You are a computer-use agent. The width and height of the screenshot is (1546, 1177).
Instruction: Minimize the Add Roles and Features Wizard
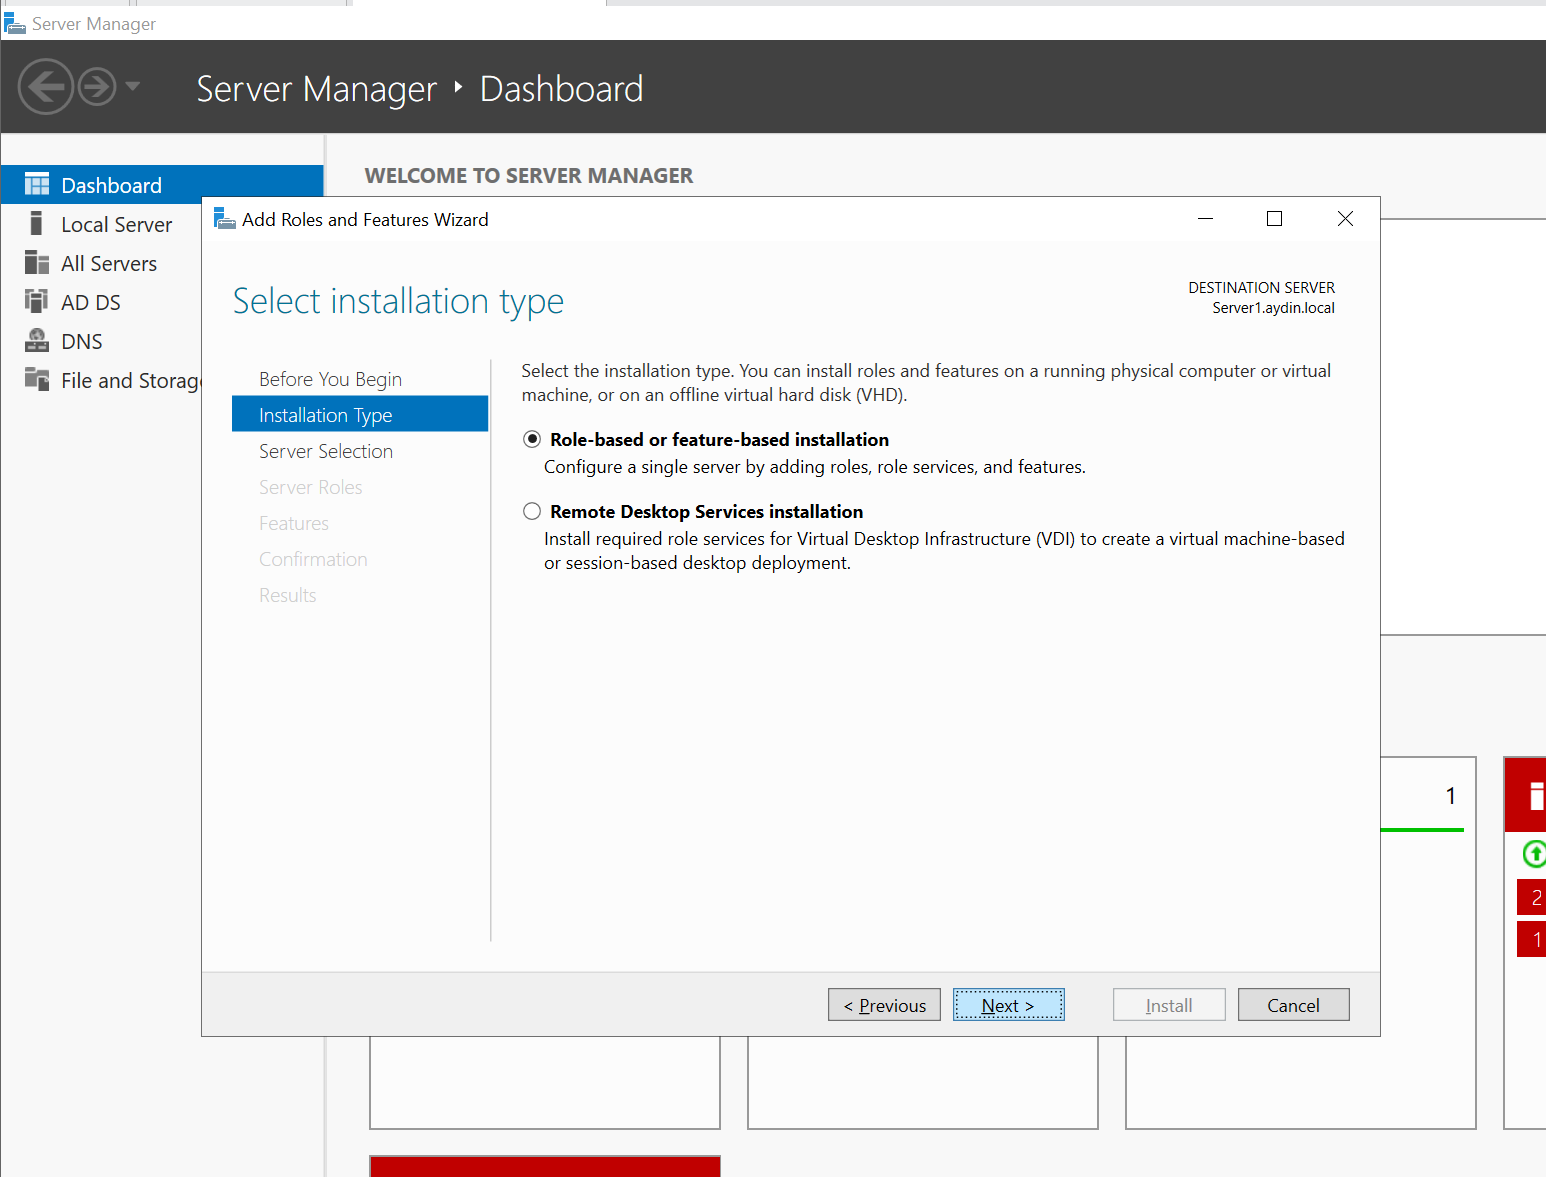tap(1205, 219)
